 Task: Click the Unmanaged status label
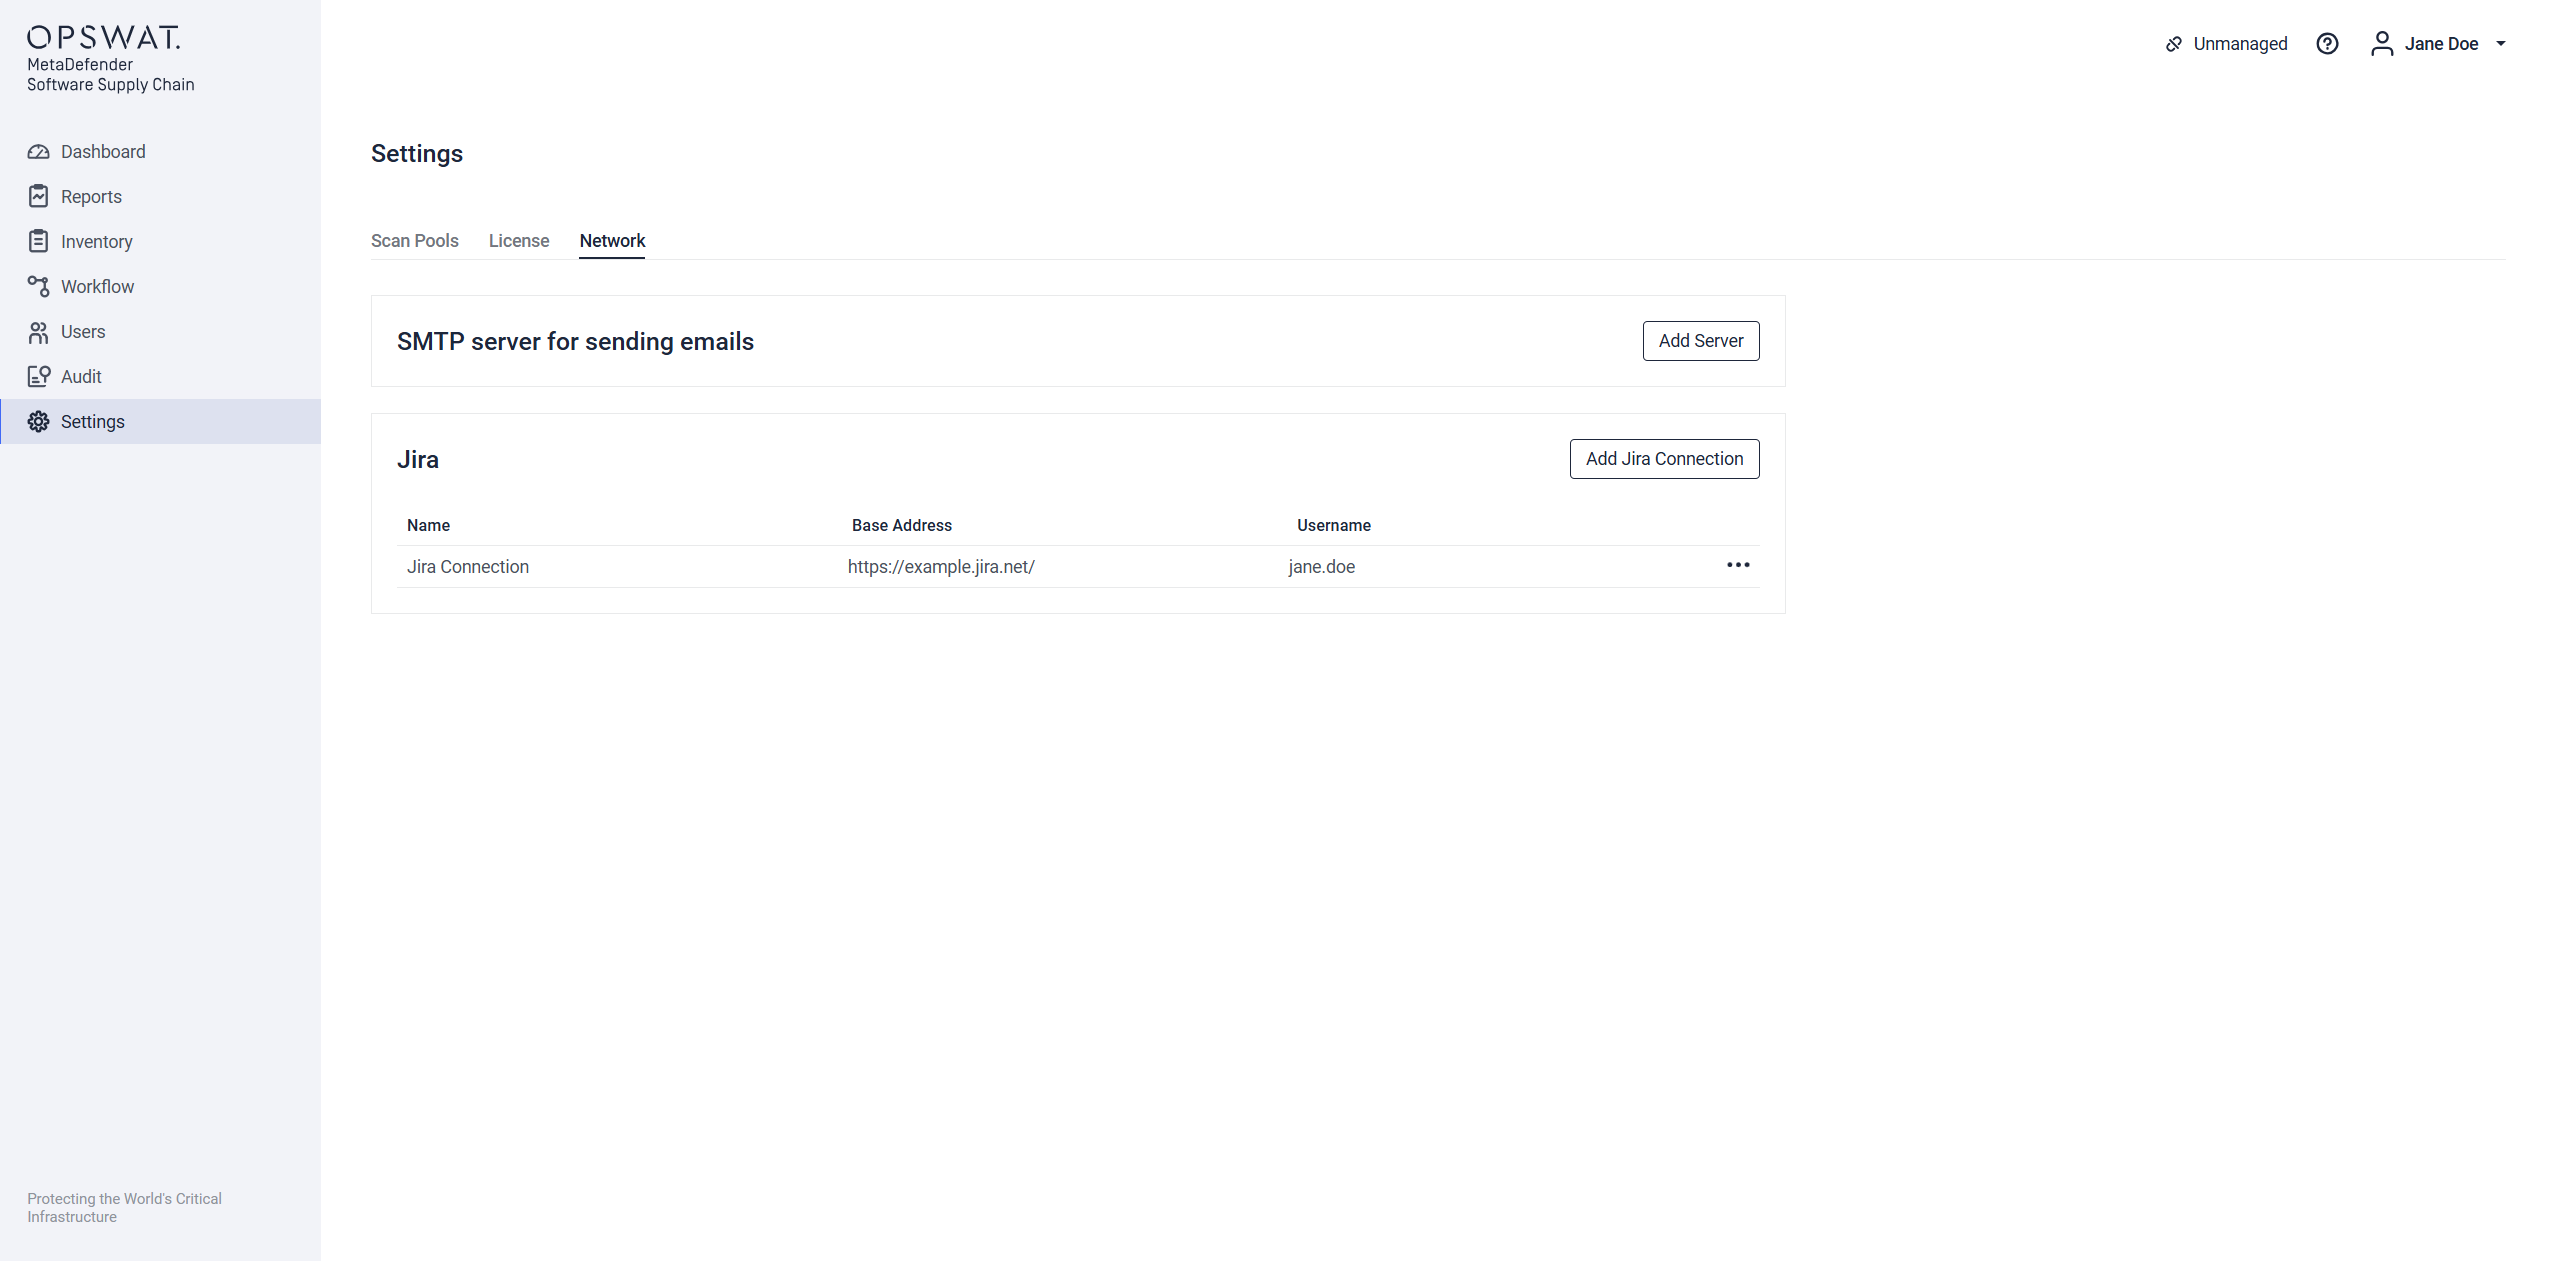(2240, 44)
